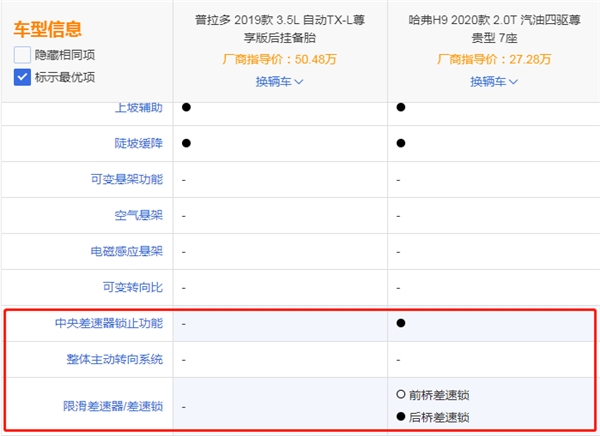Click the 前桥差速锁 option text
The width and height of the screenshot is (600, 436).
tap(439, 395)
